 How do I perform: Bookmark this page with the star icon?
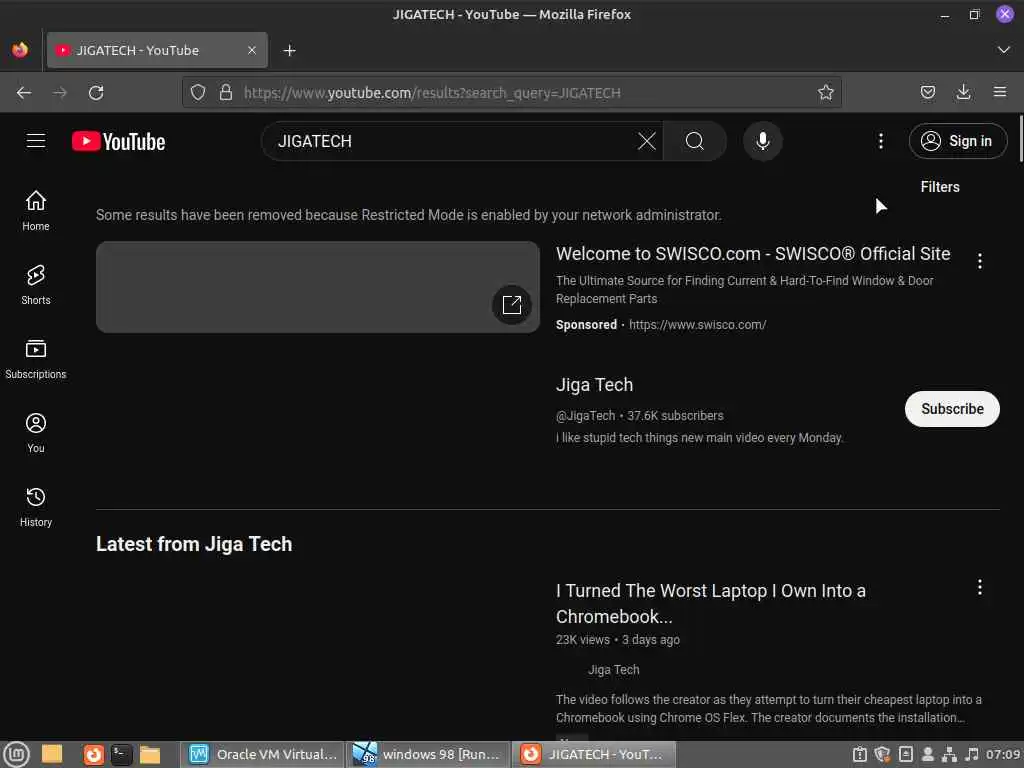coord(825,93)
